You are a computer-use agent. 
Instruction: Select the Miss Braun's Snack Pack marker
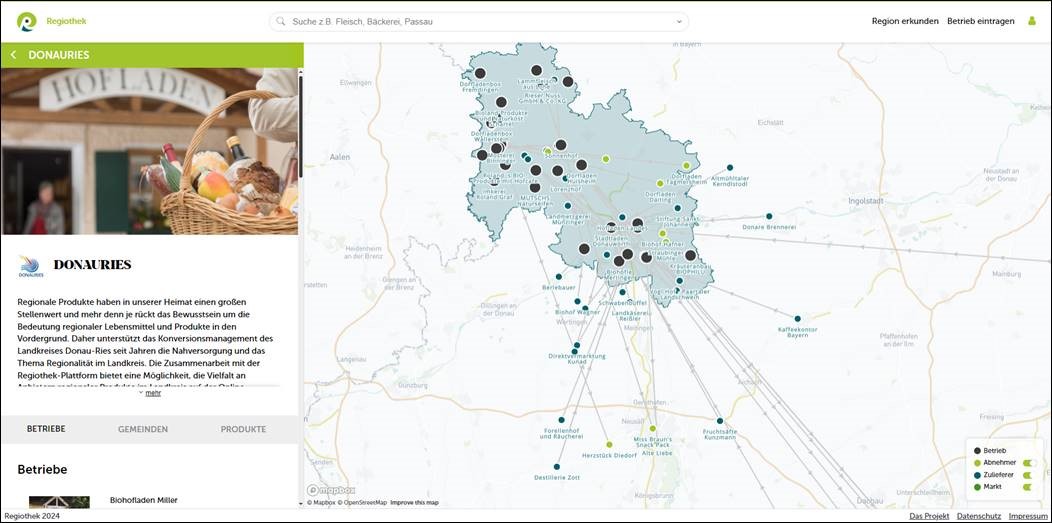coord(653,428)
